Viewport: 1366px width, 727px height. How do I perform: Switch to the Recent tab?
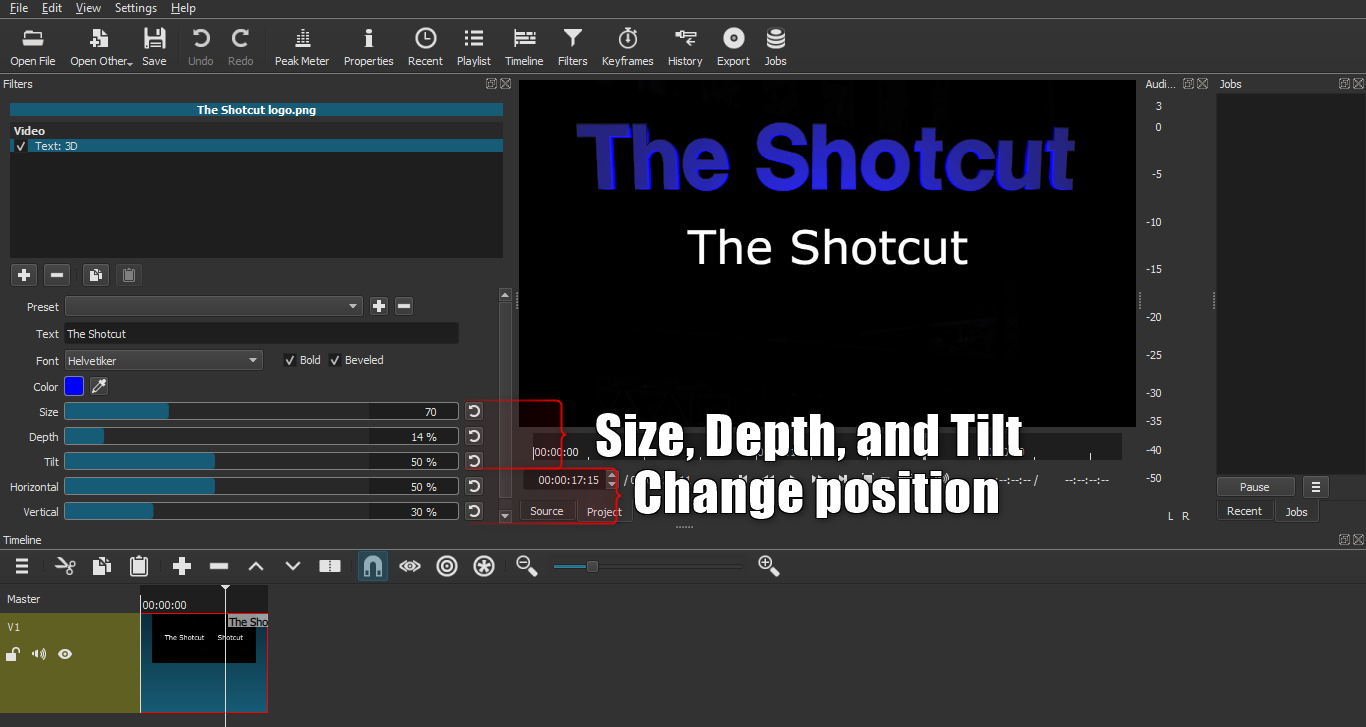(1244, 511)
